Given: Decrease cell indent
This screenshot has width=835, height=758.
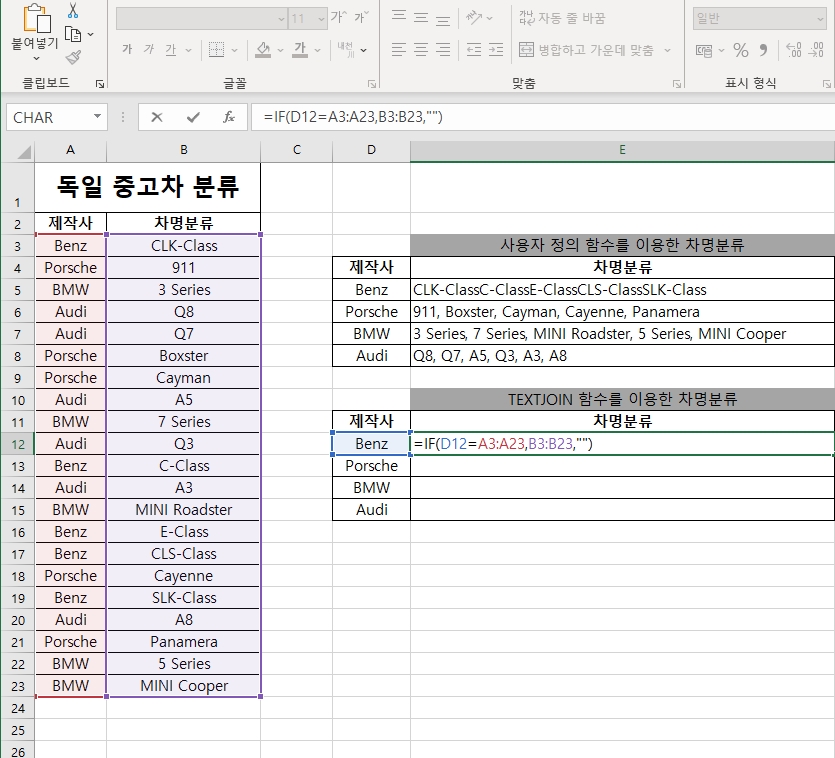Looking at the screenshot, I should (473, 50).
